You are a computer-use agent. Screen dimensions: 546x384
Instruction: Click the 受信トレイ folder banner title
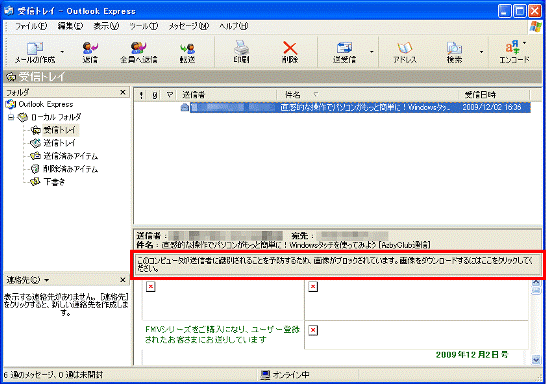click(41, 77)
